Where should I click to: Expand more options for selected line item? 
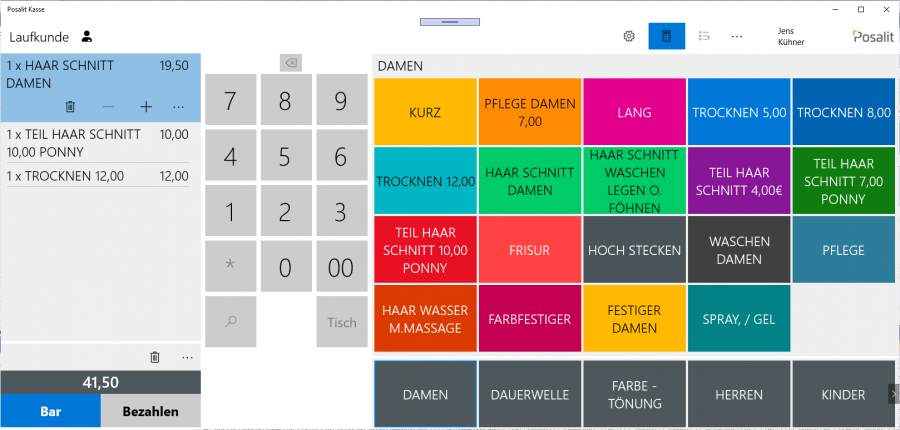coord(179,106)
